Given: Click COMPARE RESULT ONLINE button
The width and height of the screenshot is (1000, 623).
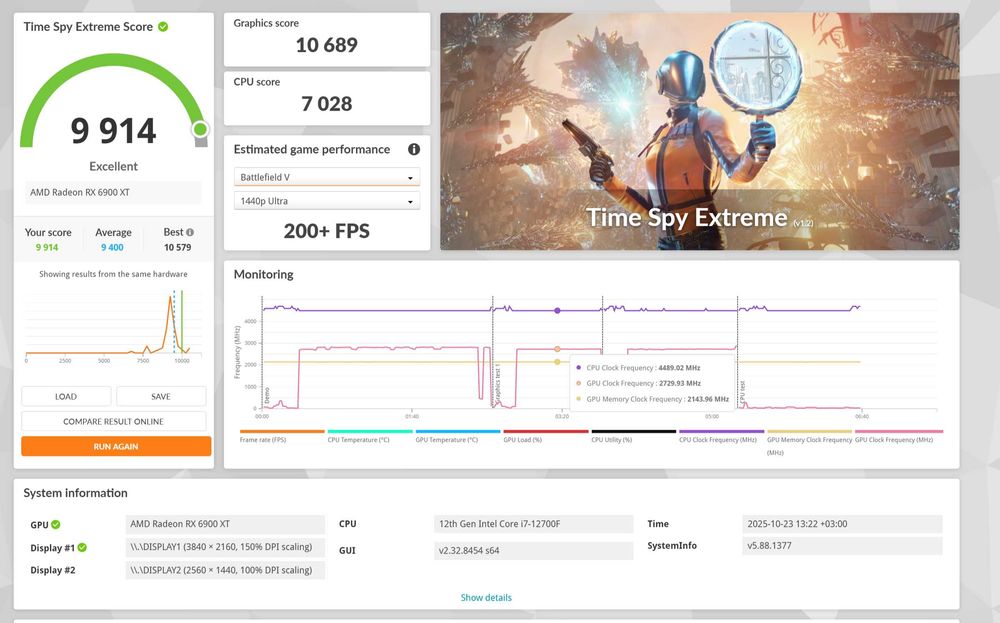Looking at the screenshot, I should pyautogui.click(x=114, y=421).
